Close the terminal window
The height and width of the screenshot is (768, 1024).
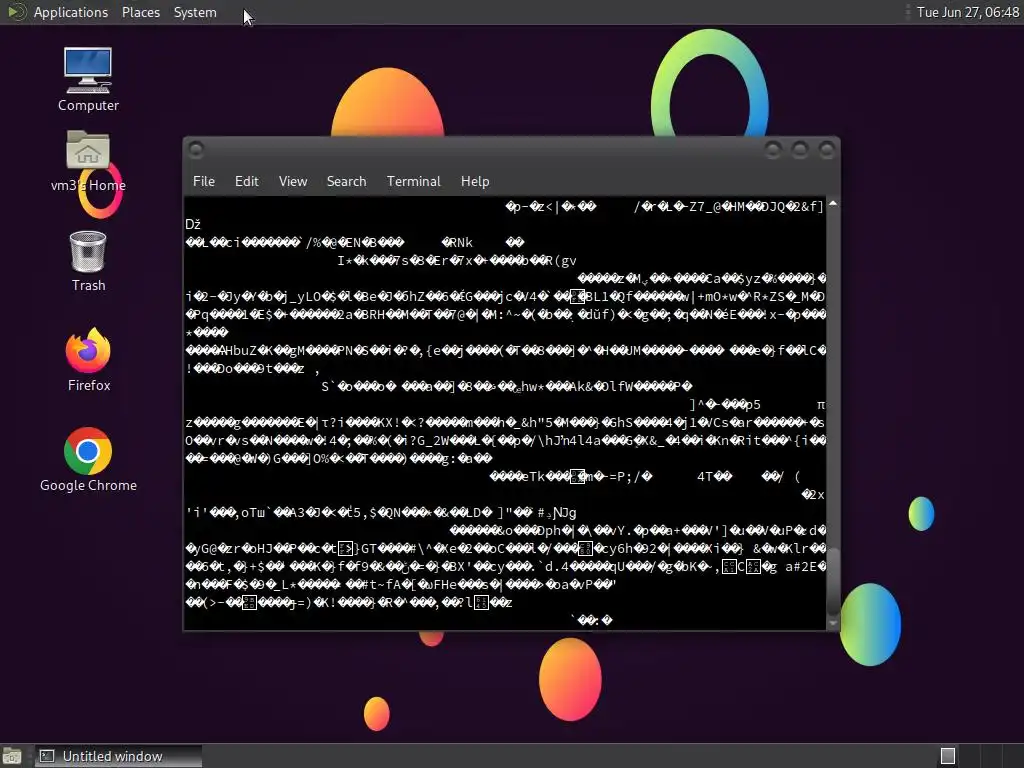(x=826, y=150)
